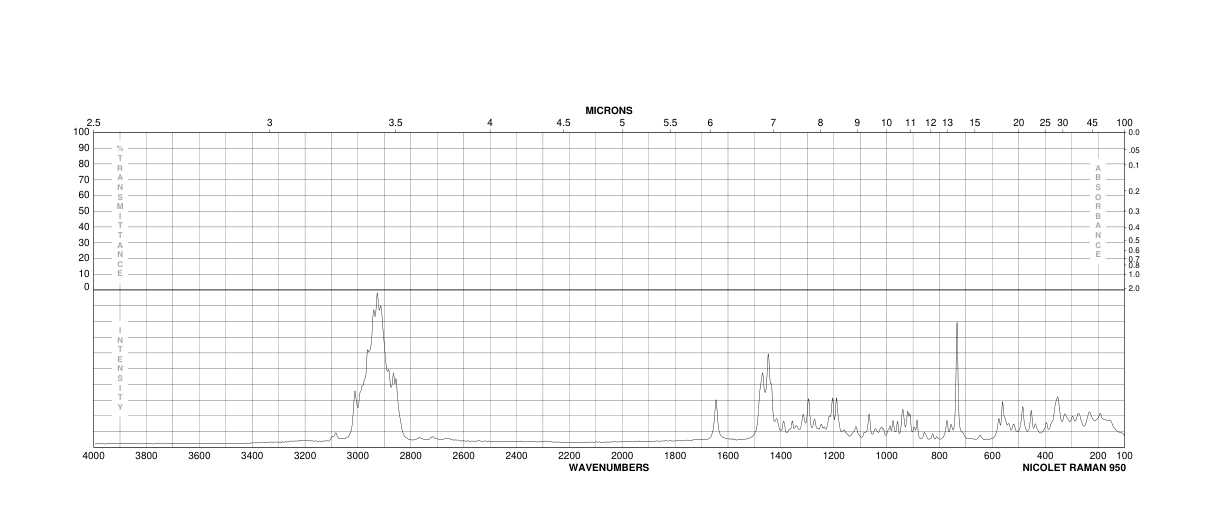
Task: Click the 50 transmittance axis label
Action: (x=85, y=210)
